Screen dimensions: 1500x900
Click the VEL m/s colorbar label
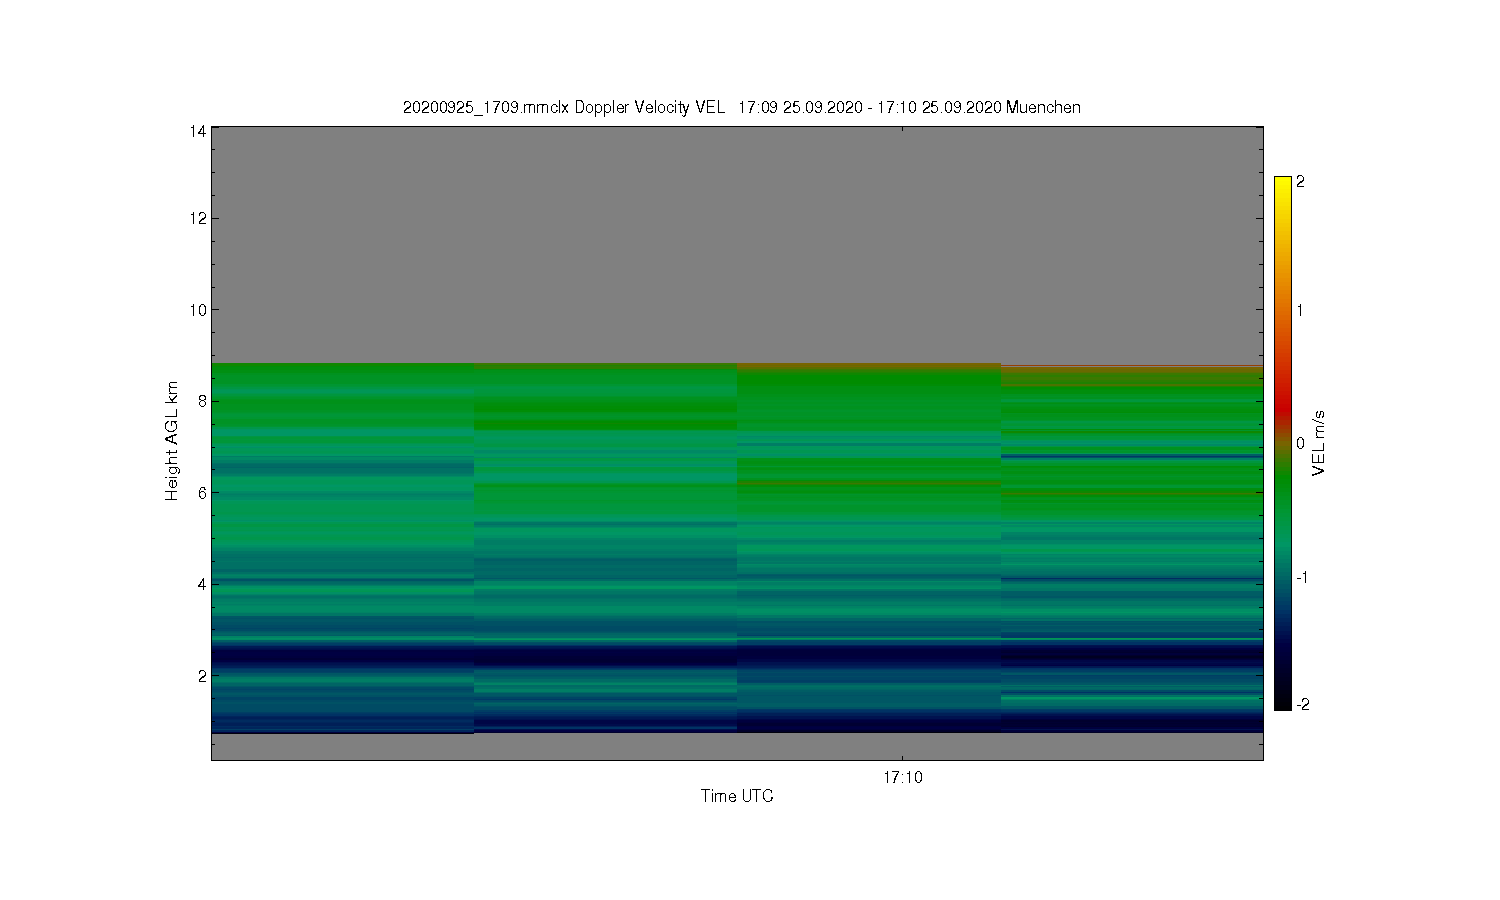pos(1319,443)
